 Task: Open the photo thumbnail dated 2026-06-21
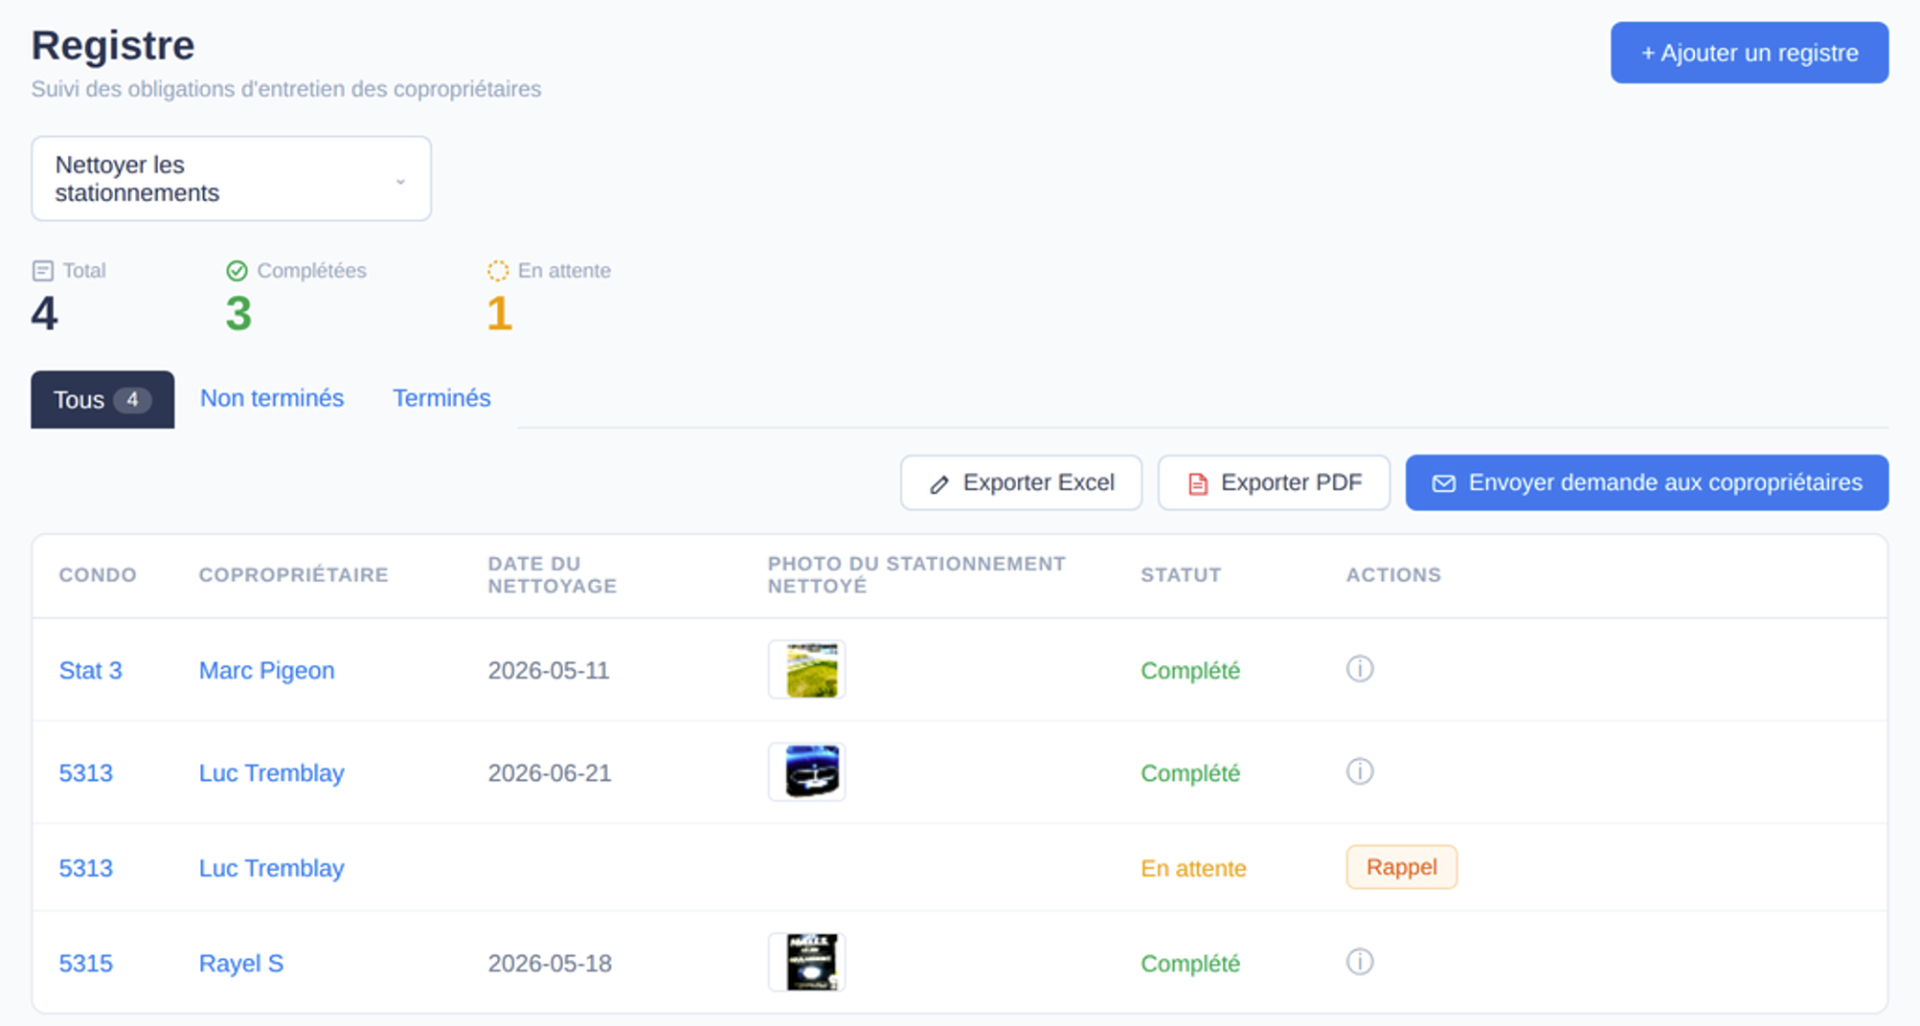tap(807, 772)
